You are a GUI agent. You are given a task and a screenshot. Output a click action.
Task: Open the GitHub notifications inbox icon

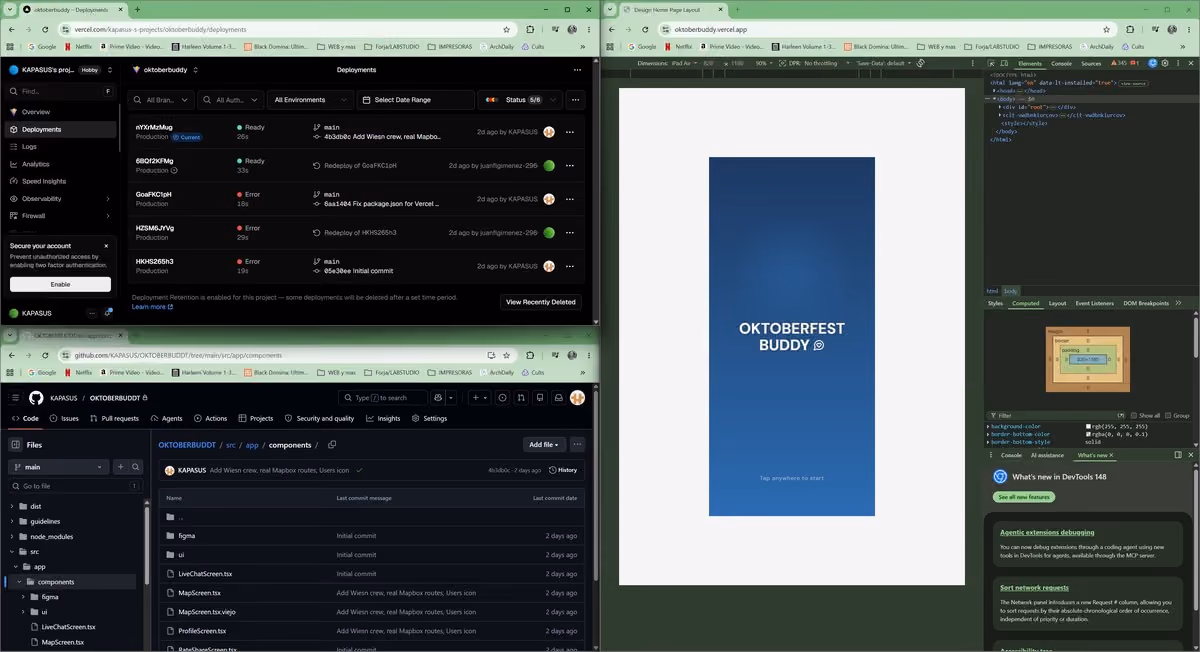(559, 397)
